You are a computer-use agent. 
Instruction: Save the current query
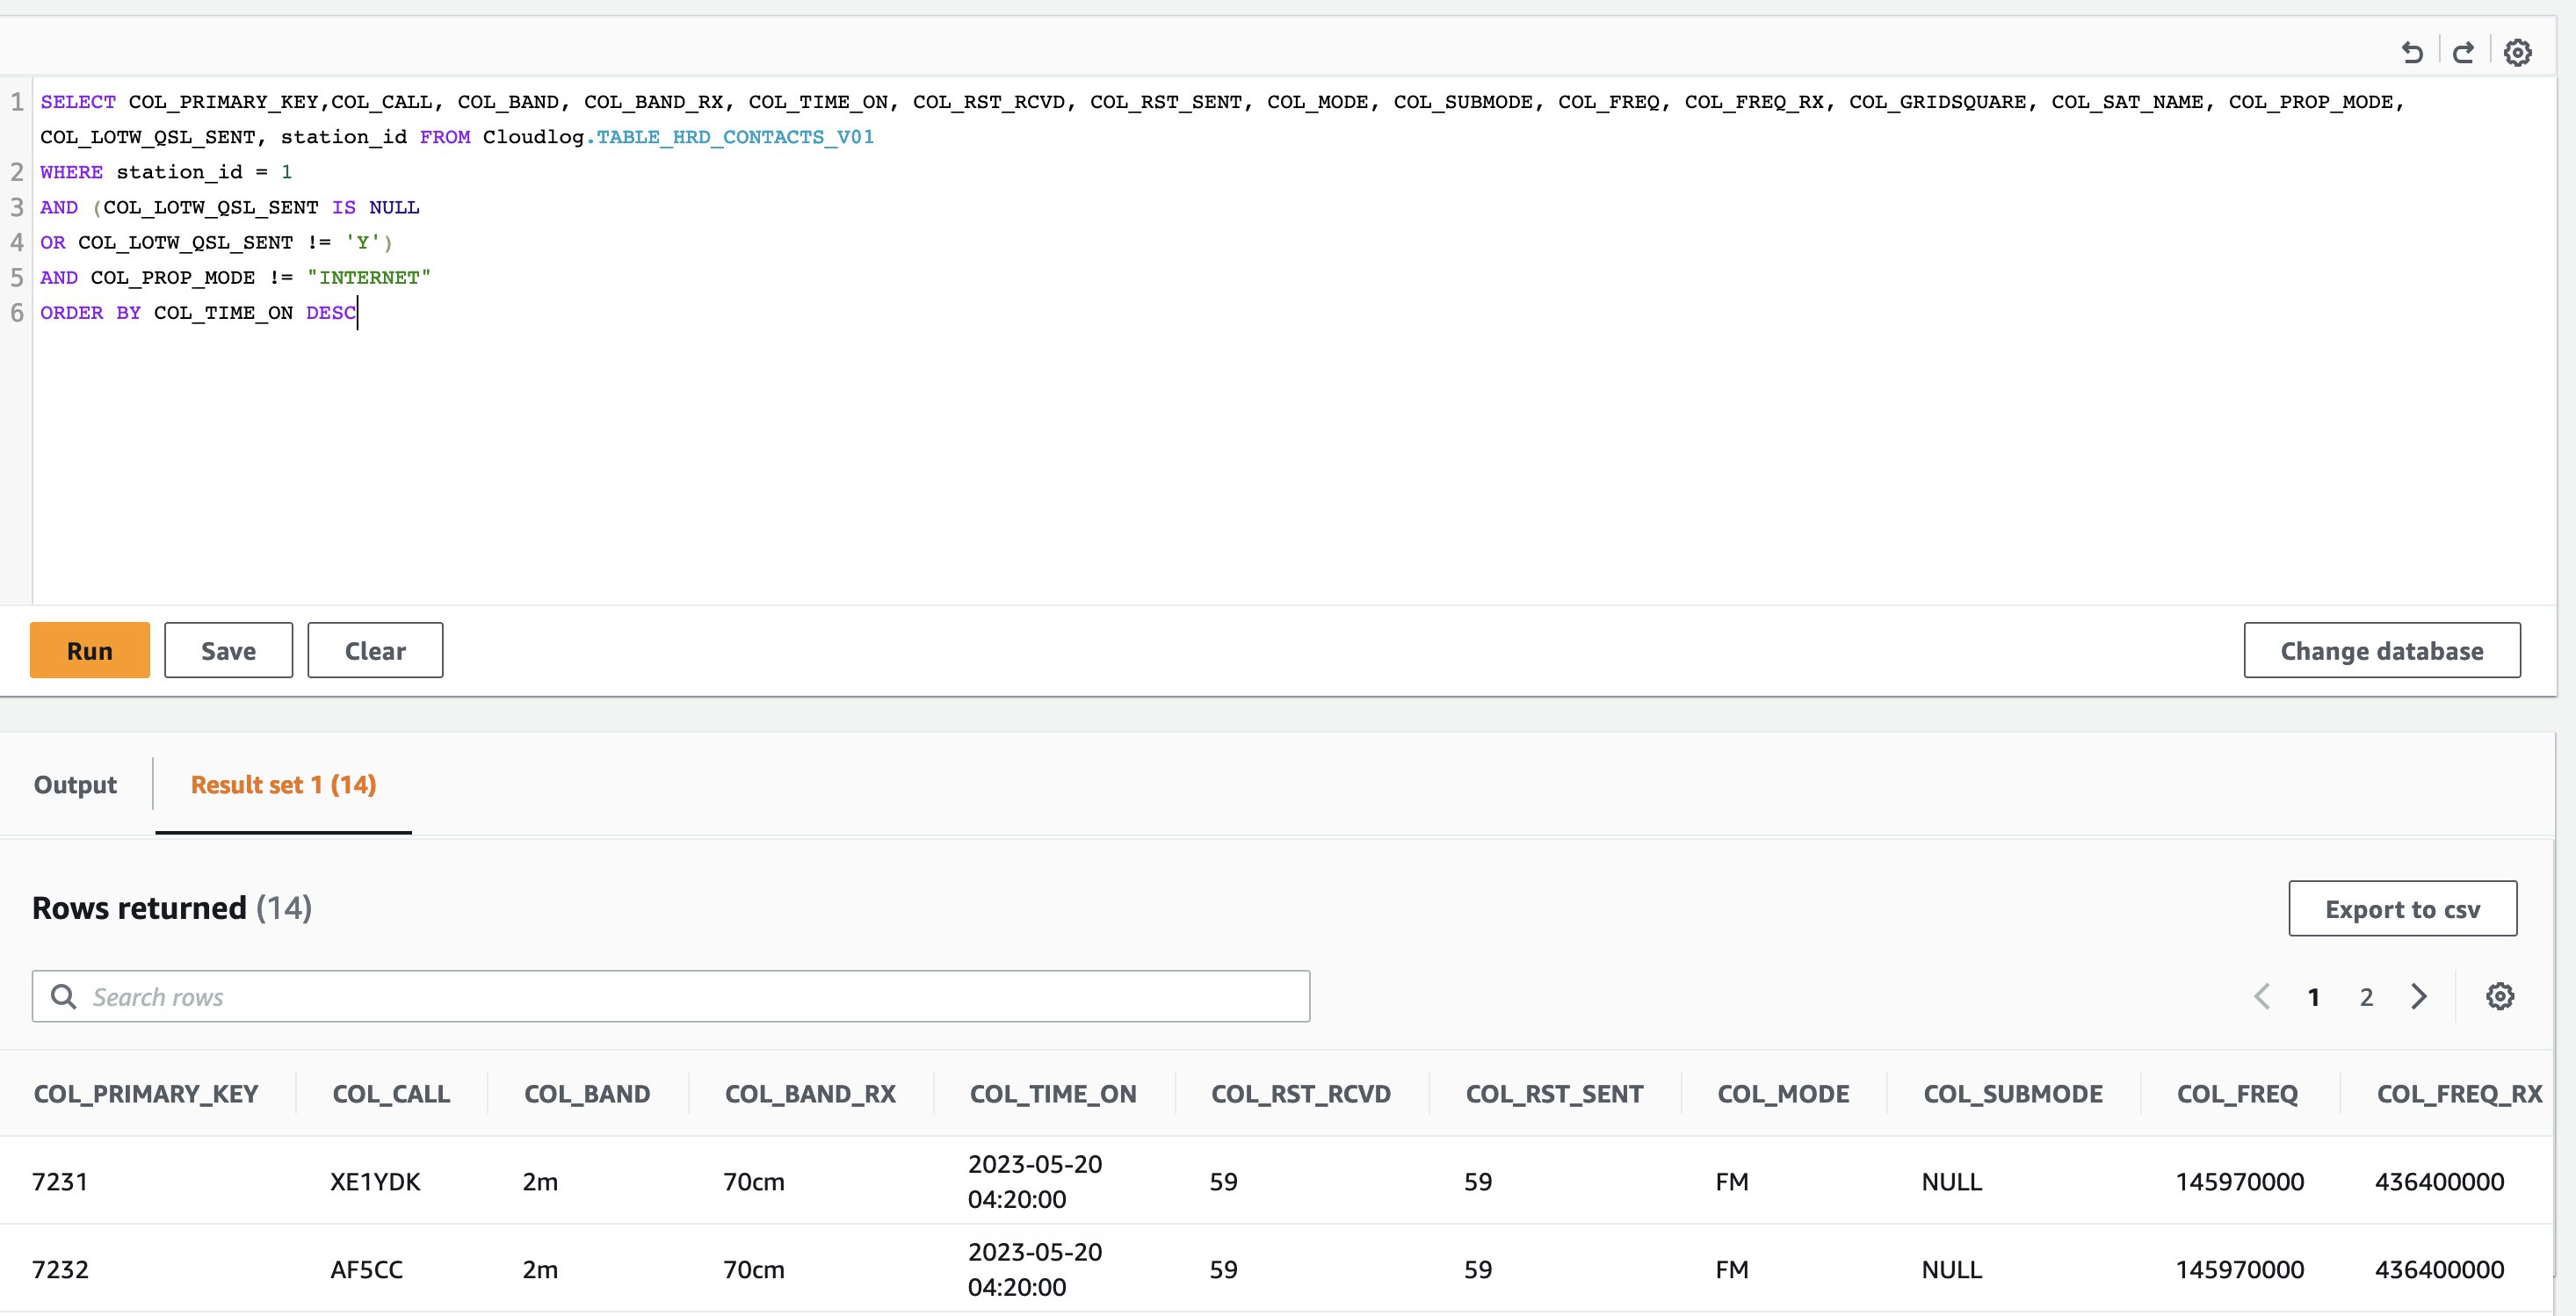[228, 650]
